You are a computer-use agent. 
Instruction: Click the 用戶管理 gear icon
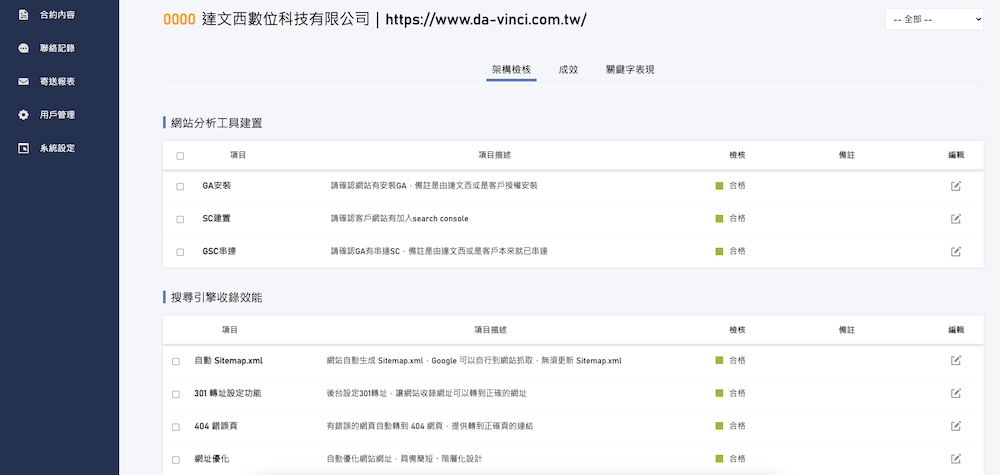[24, 115]
